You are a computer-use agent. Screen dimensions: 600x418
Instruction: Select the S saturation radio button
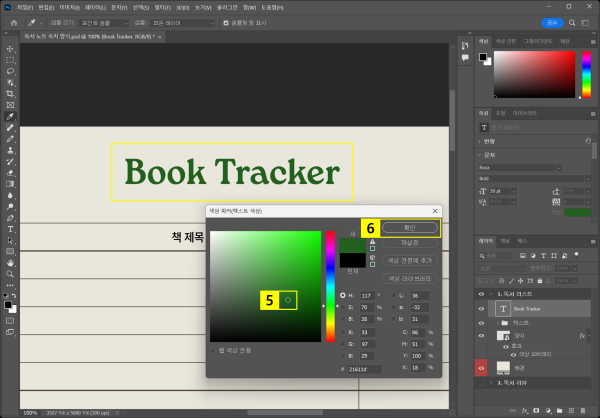point(344,307)
